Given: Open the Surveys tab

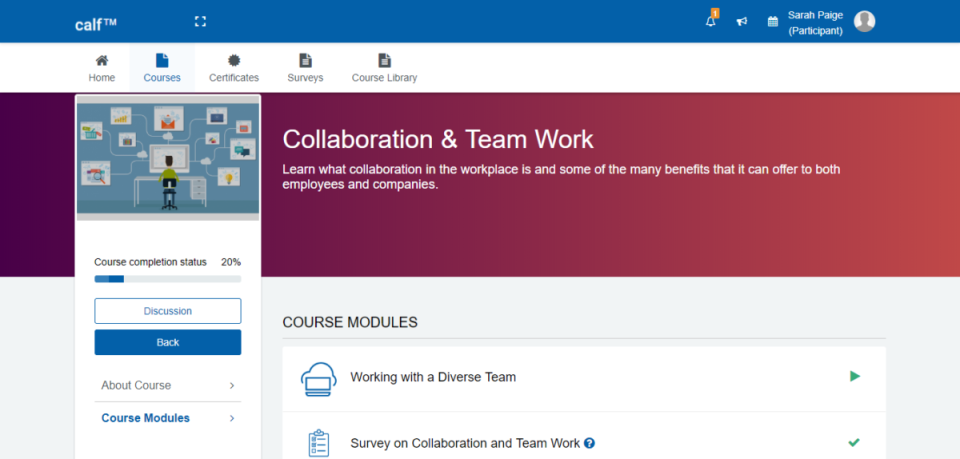Looking at the screenshot, I should tap(305, 68).
